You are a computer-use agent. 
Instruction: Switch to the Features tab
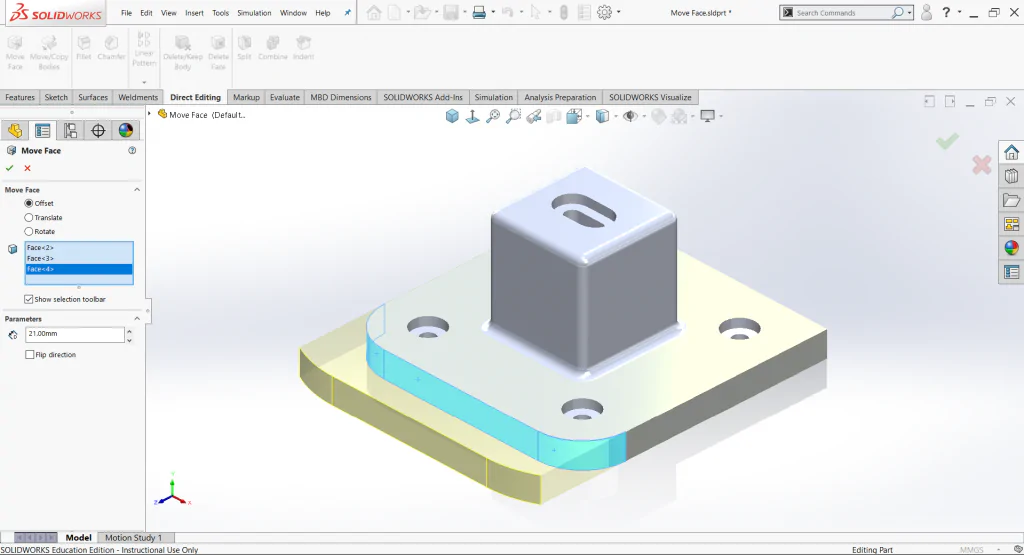[20, 97]
